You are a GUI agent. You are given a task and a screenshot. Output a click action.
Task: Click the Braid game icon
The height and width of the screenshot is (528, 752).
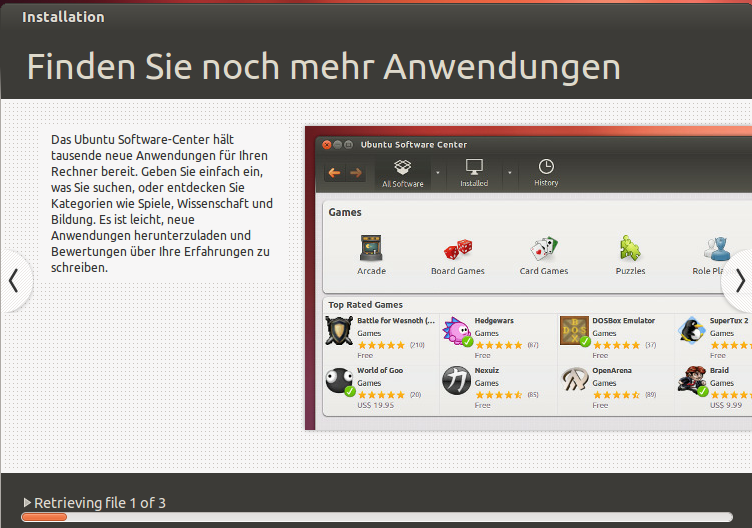pyautogui.click(x=692, y=381)
